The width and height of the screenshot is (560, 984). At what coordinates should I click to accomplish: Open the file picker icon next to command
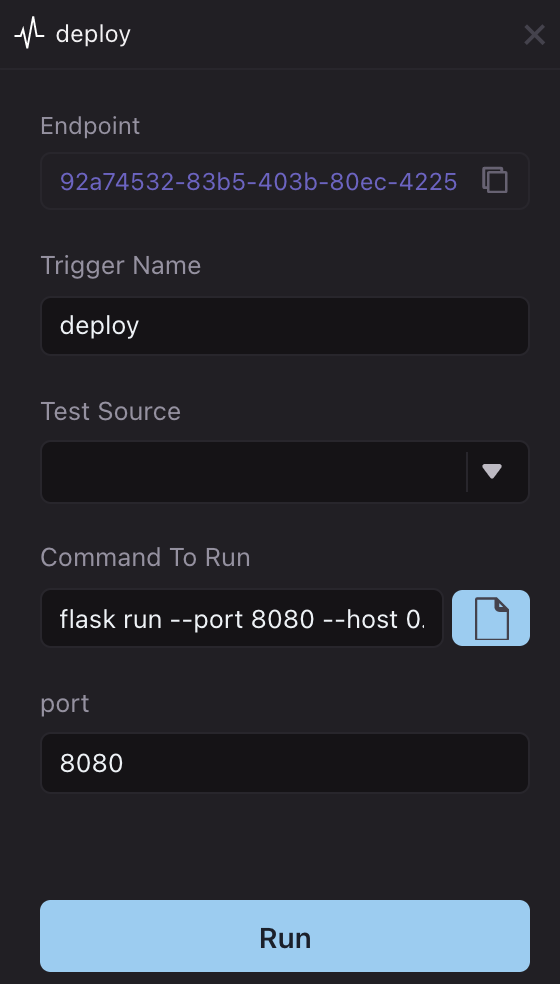pyautogui.click(x=491, y=618)
